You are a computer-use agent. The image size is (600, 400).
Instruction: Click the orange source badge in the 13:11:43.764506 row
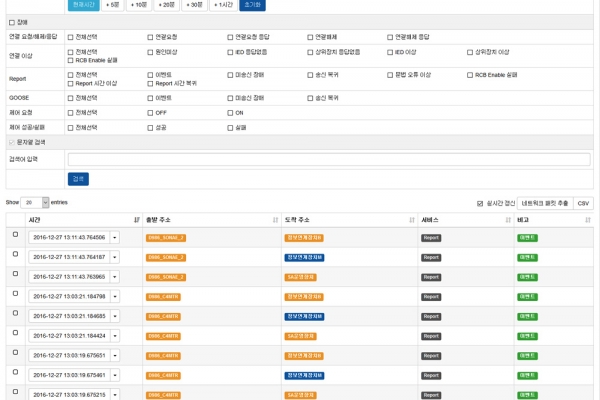(x=166, y=238)
